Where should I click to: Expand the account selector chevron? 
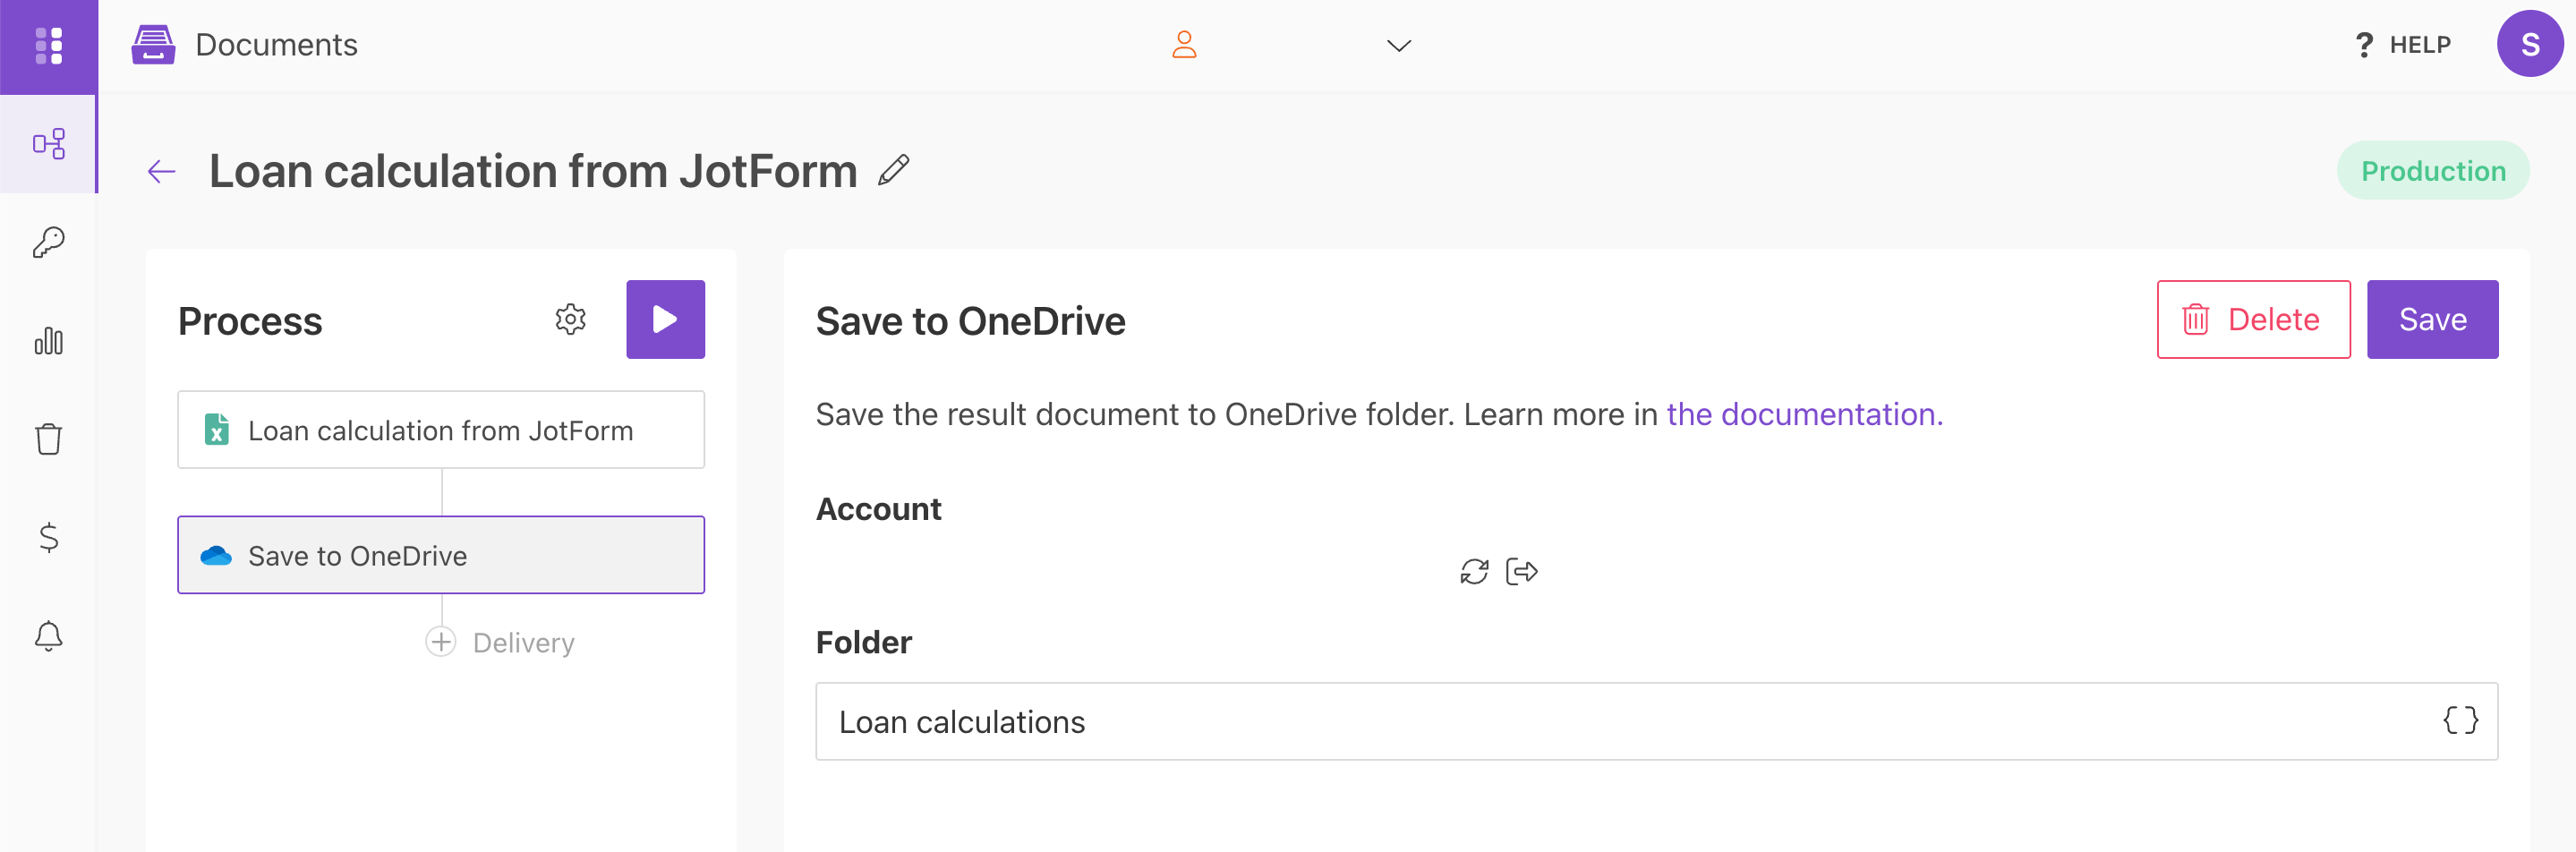pyautogui.click(x=1399, y=46)
